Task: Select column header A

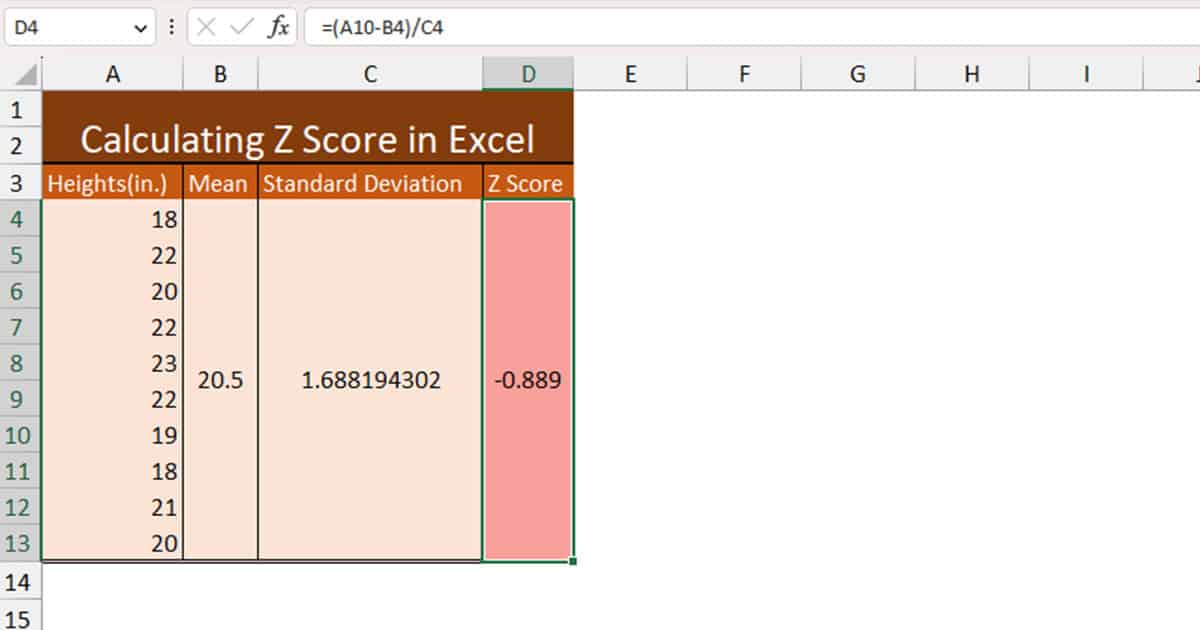Action: 113,73
